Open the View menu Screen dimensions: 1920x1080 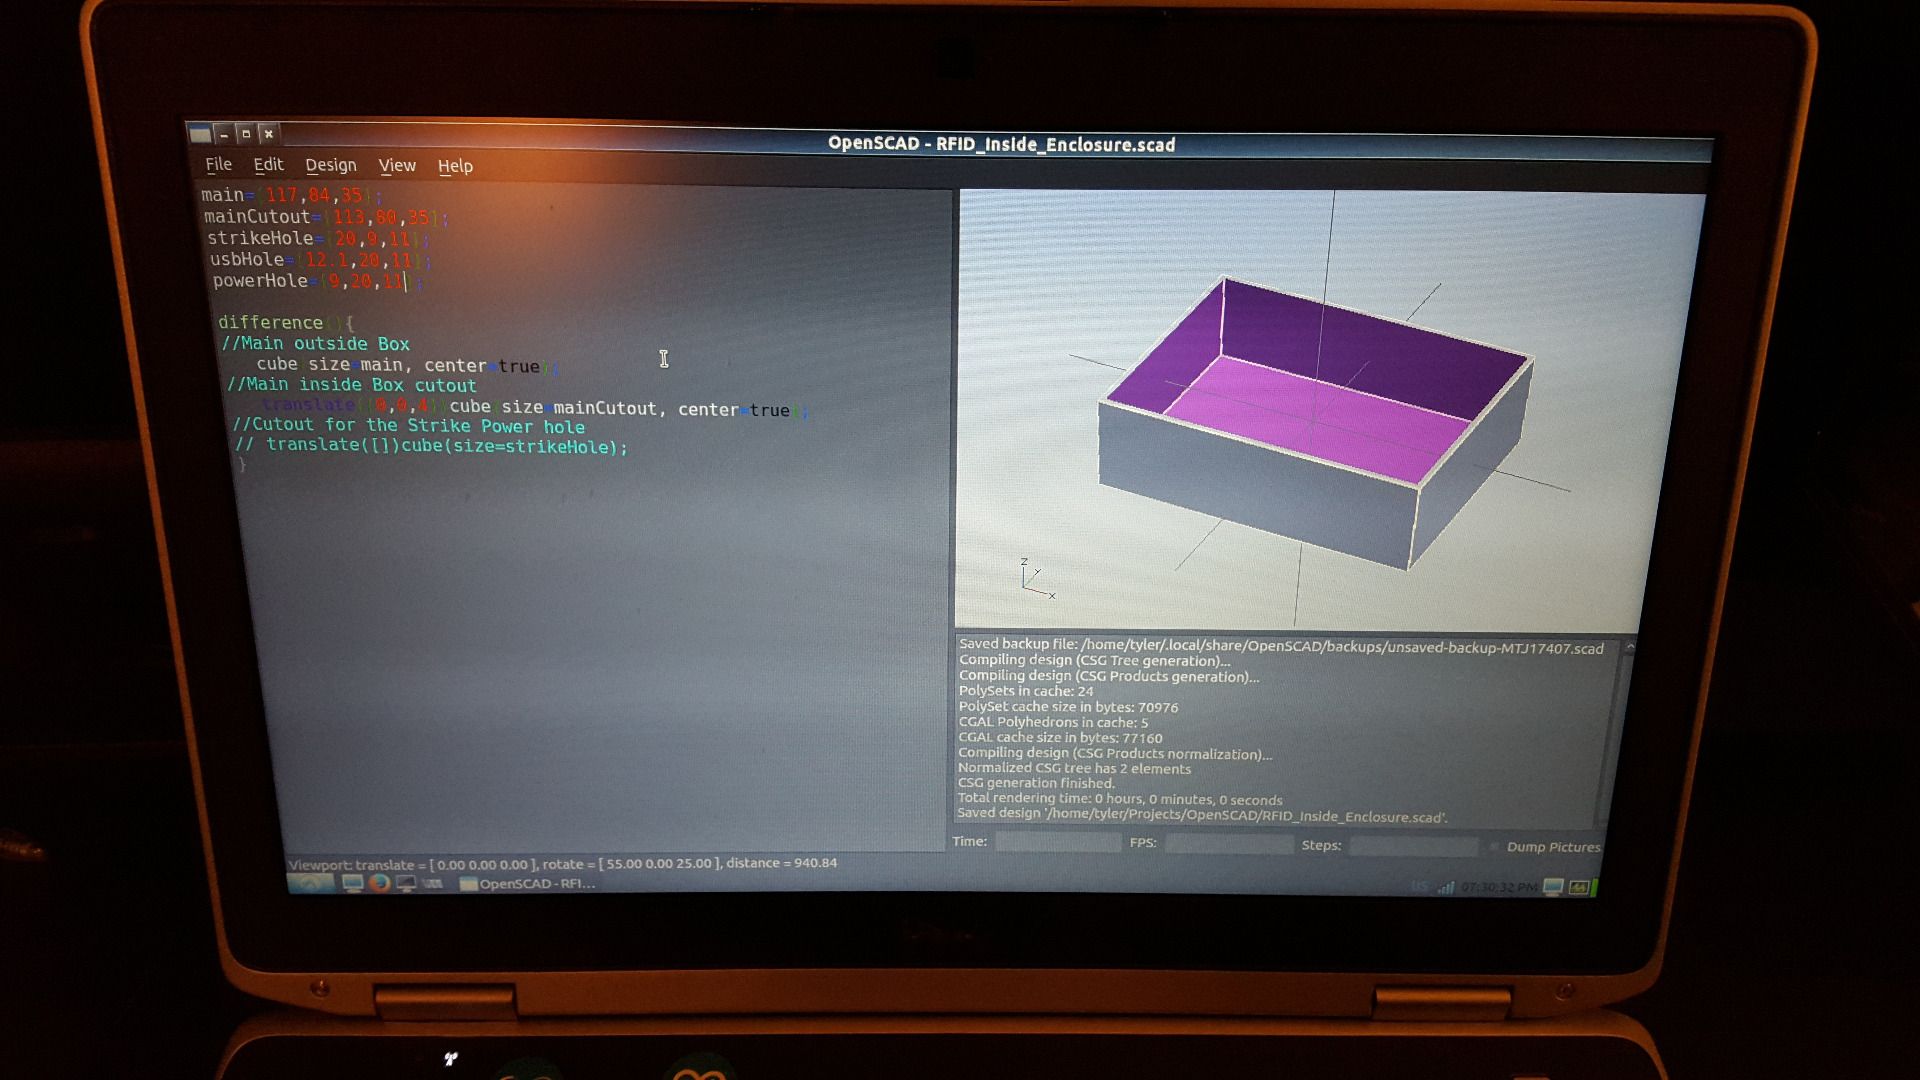pos(396,166)
